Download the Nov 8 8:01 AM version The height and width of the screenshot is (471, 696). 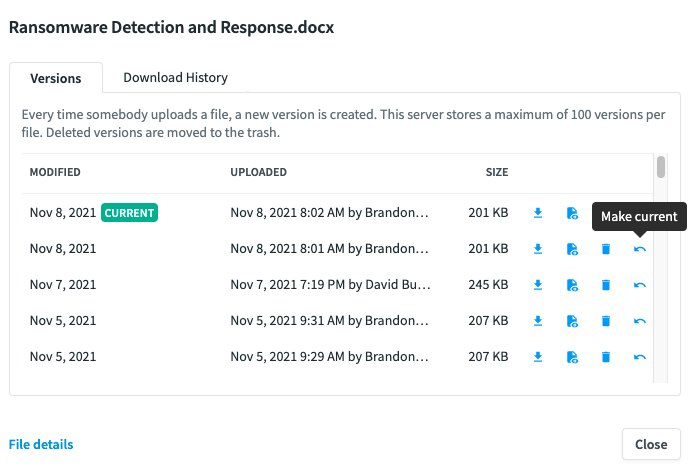pos(538,249)
